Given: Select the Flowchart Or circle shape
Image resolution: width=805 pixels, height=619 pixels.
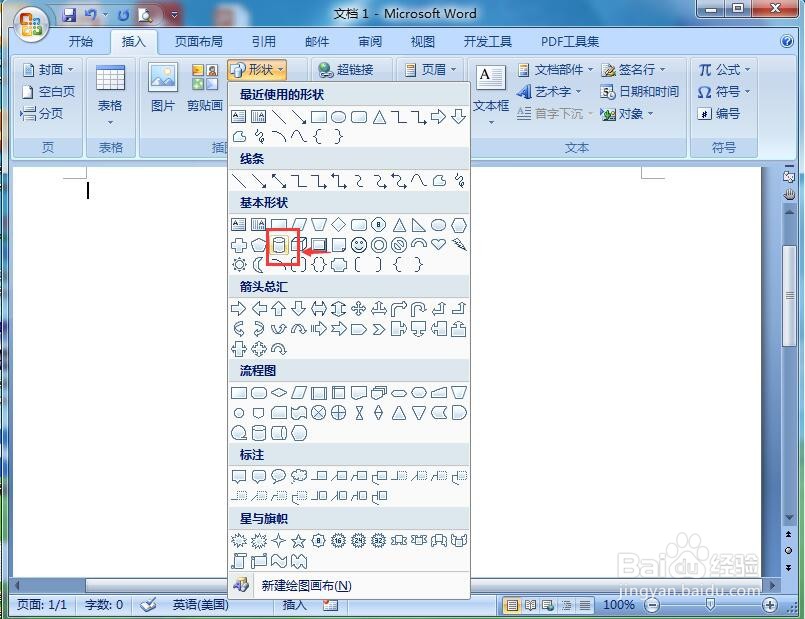Looking at the screenshot, I should pos(339,413).
